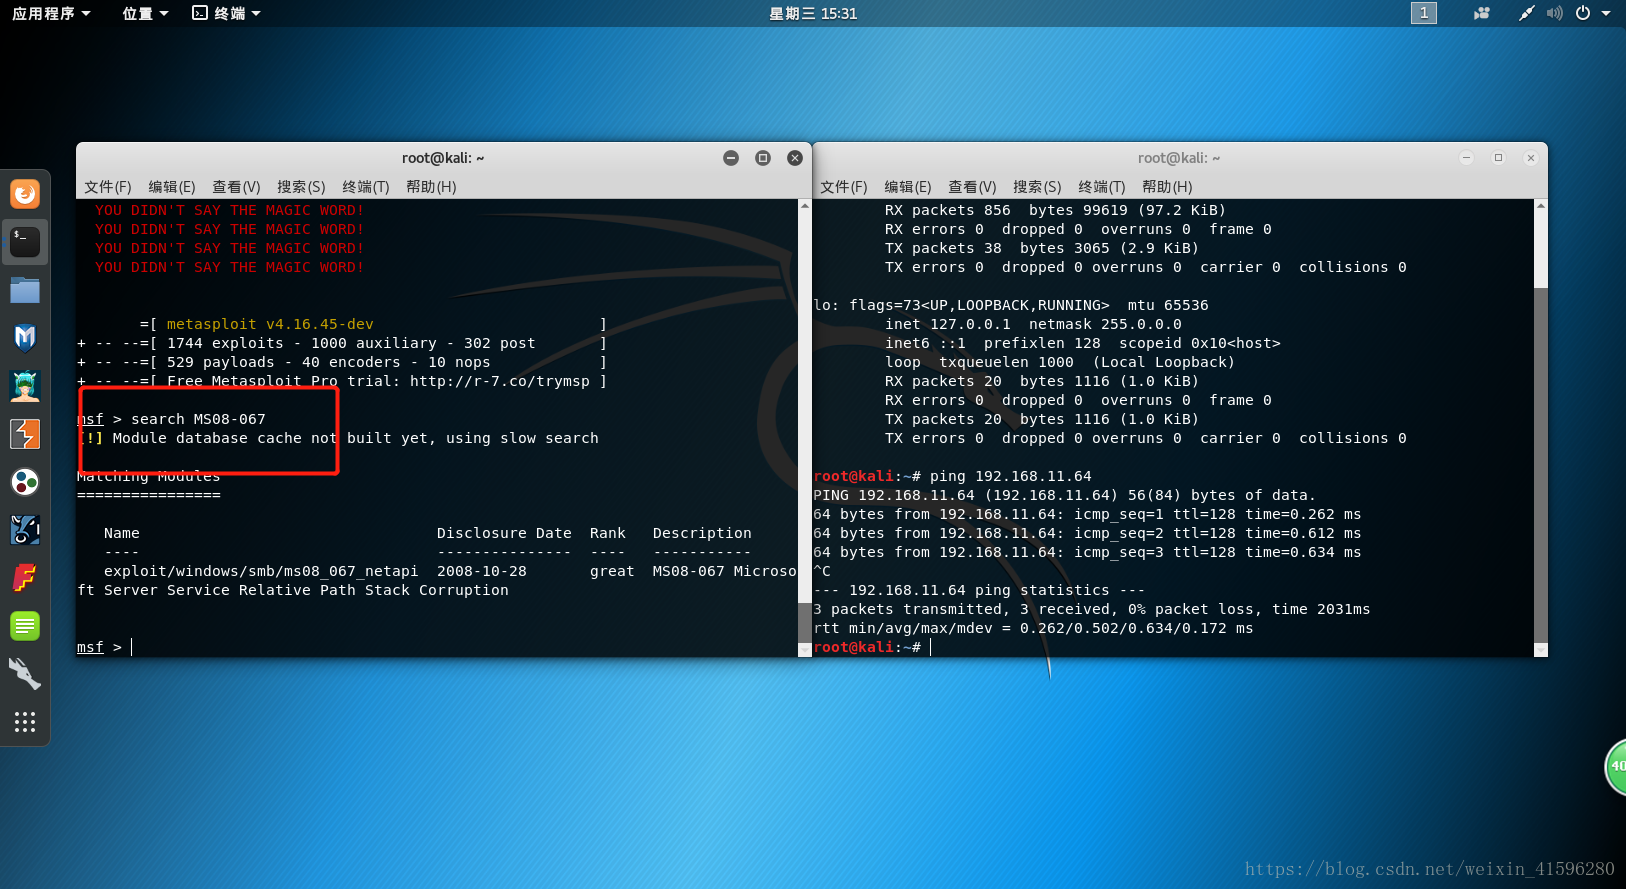Launch Maltego from the dock

pyautogui.click(x=25, y=482)
